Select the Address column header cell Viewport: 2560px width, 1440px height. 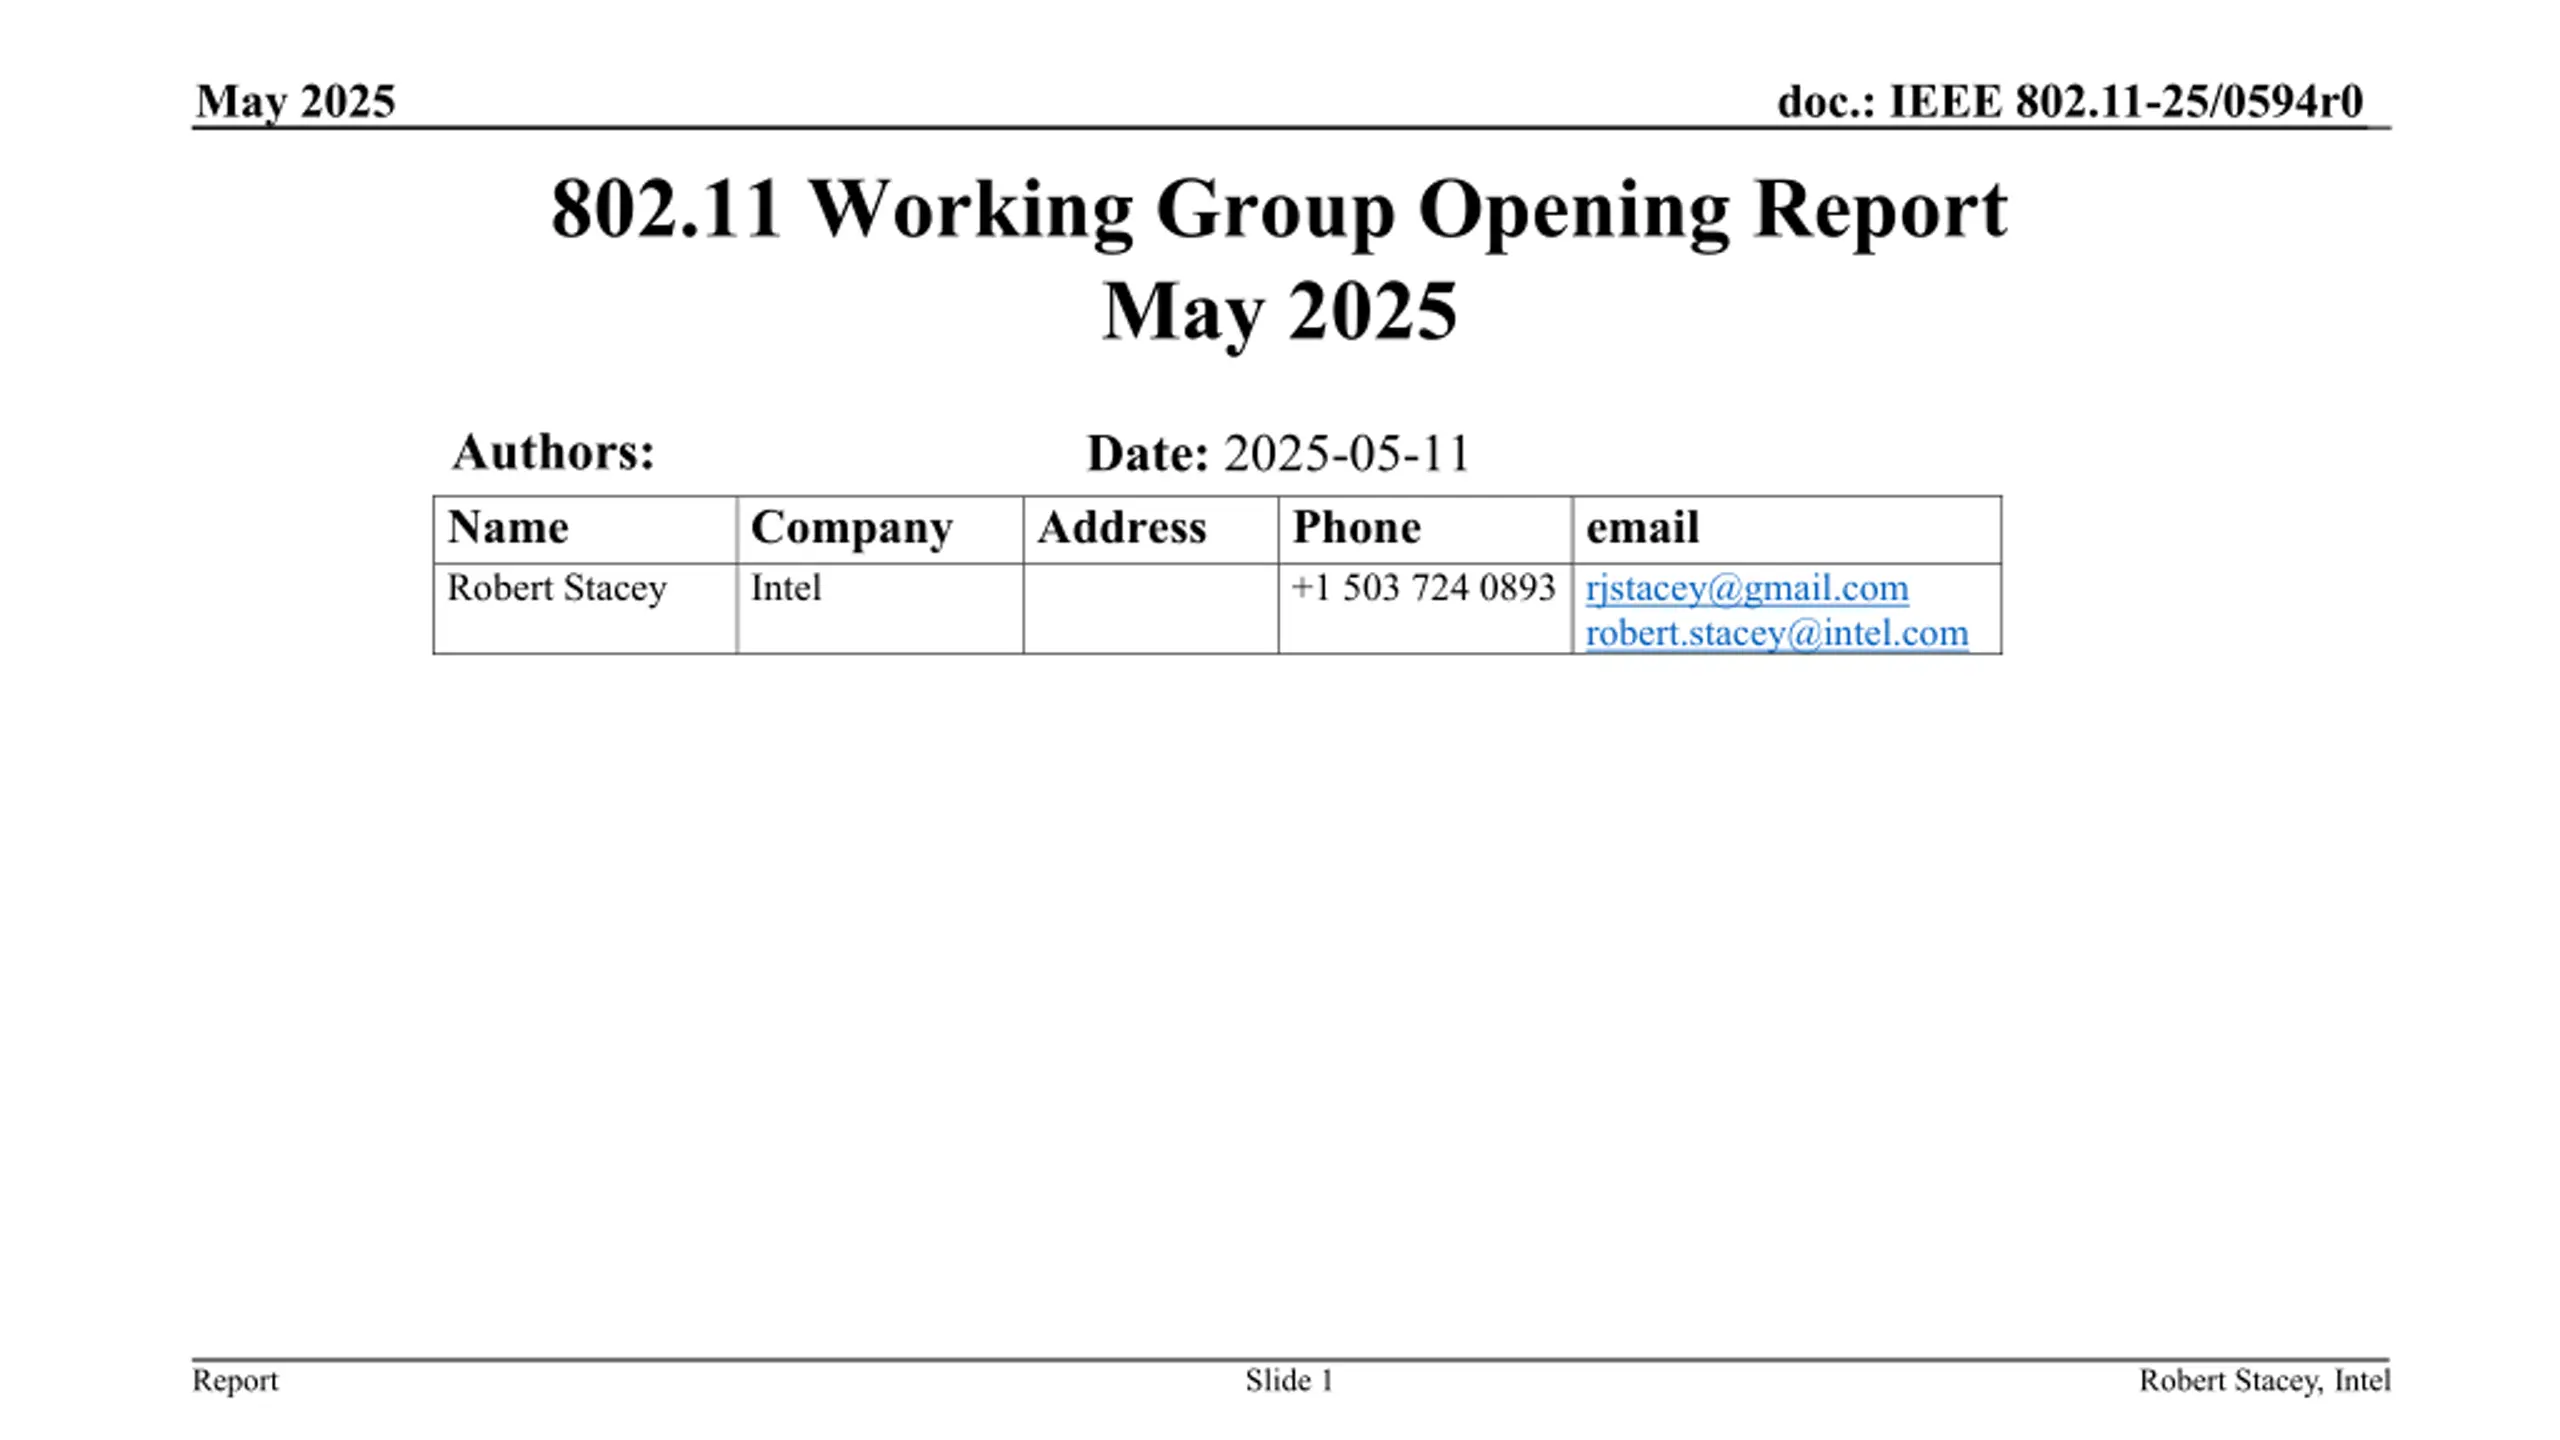click(1151, 529)
